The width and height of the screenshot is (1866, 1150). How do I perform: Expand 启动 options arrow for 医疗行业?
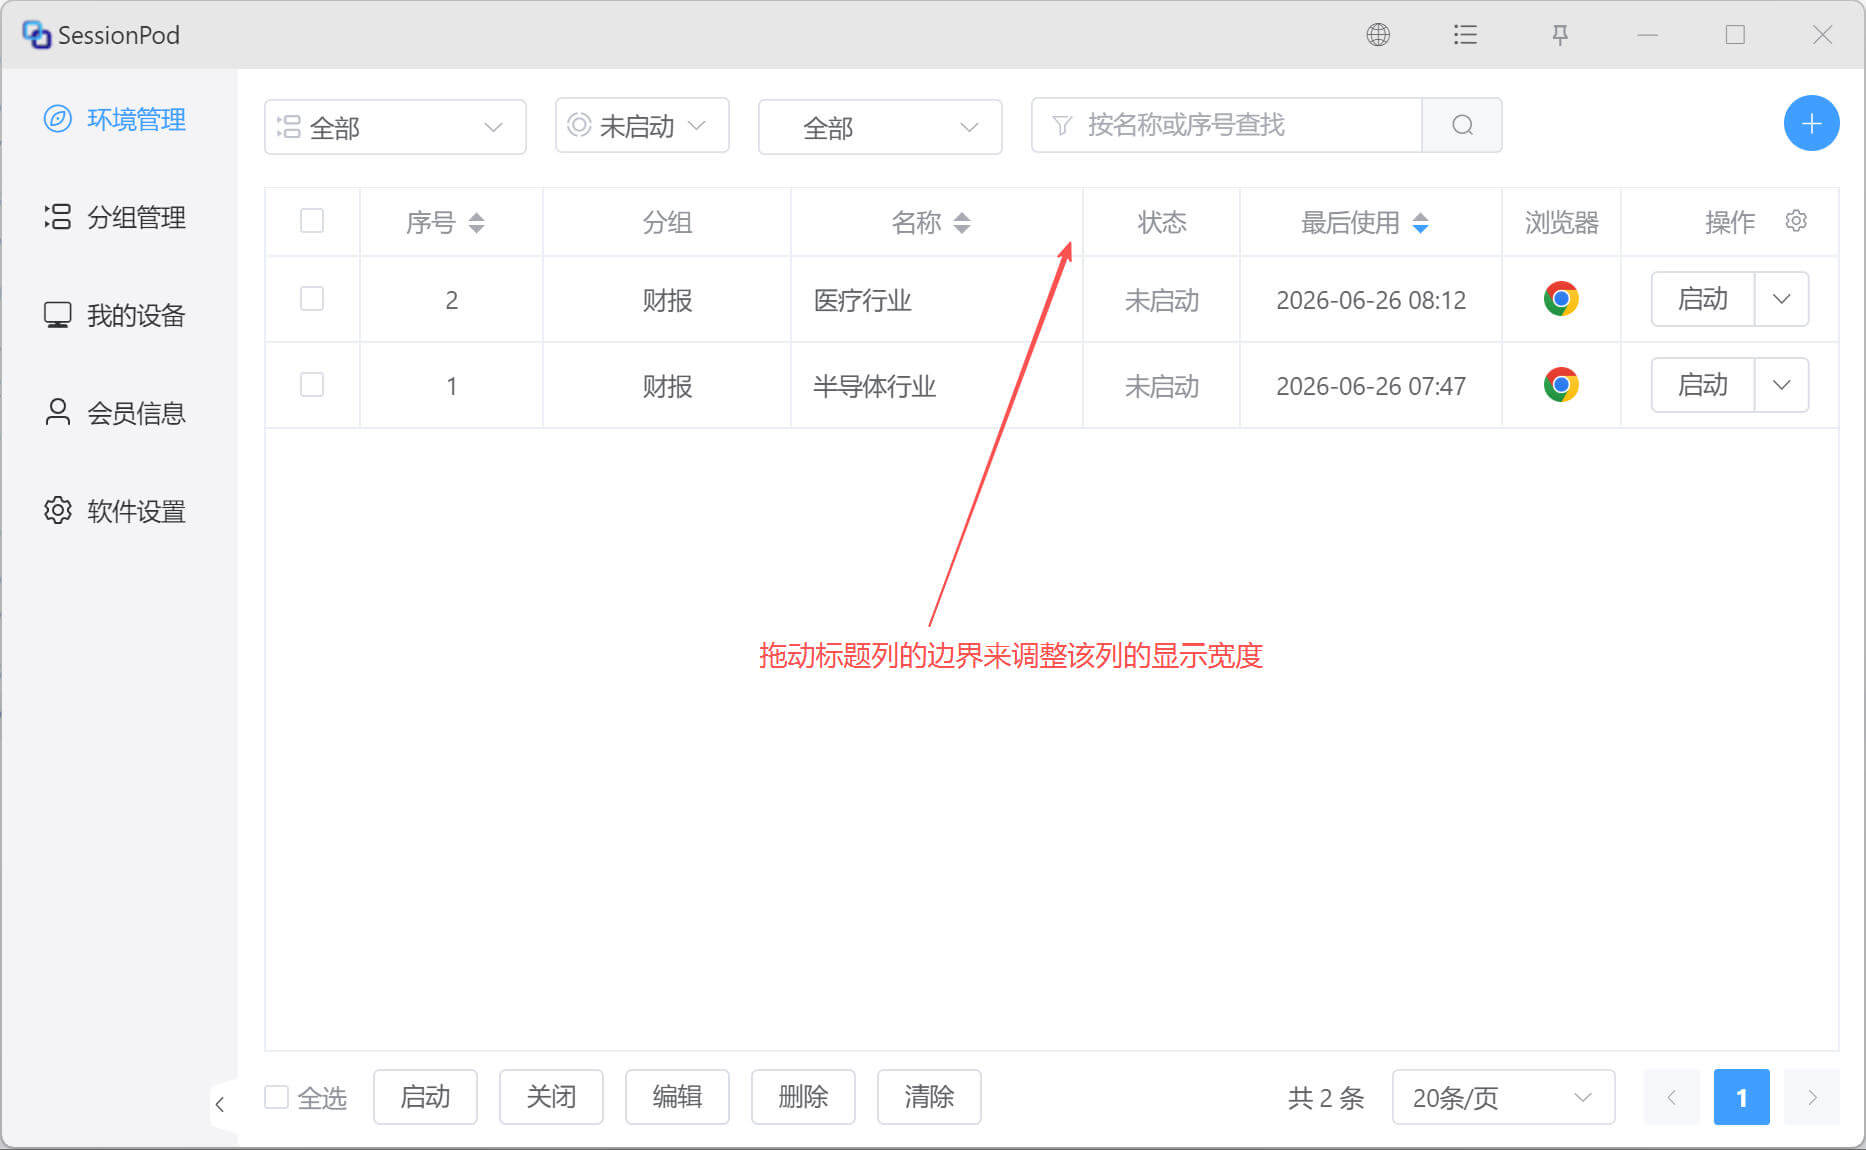pos(1781,299)
